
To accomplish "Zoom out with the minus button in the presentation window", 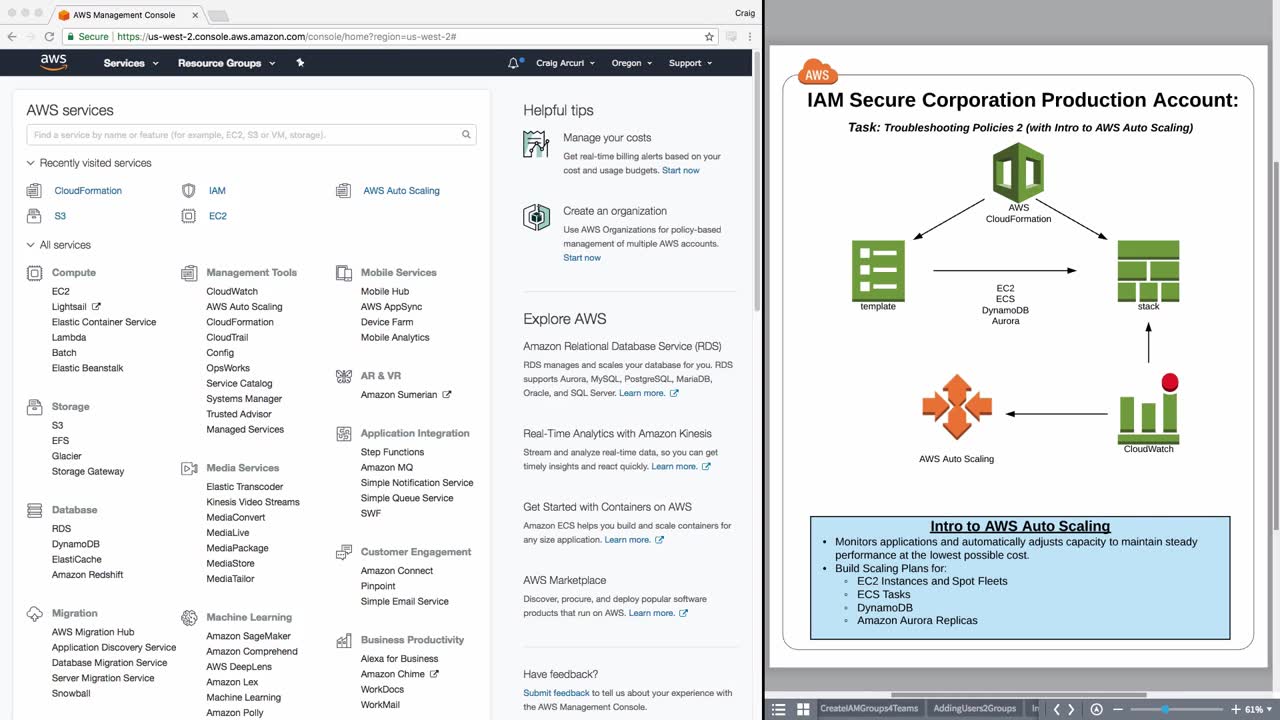I will point(1118,709).
